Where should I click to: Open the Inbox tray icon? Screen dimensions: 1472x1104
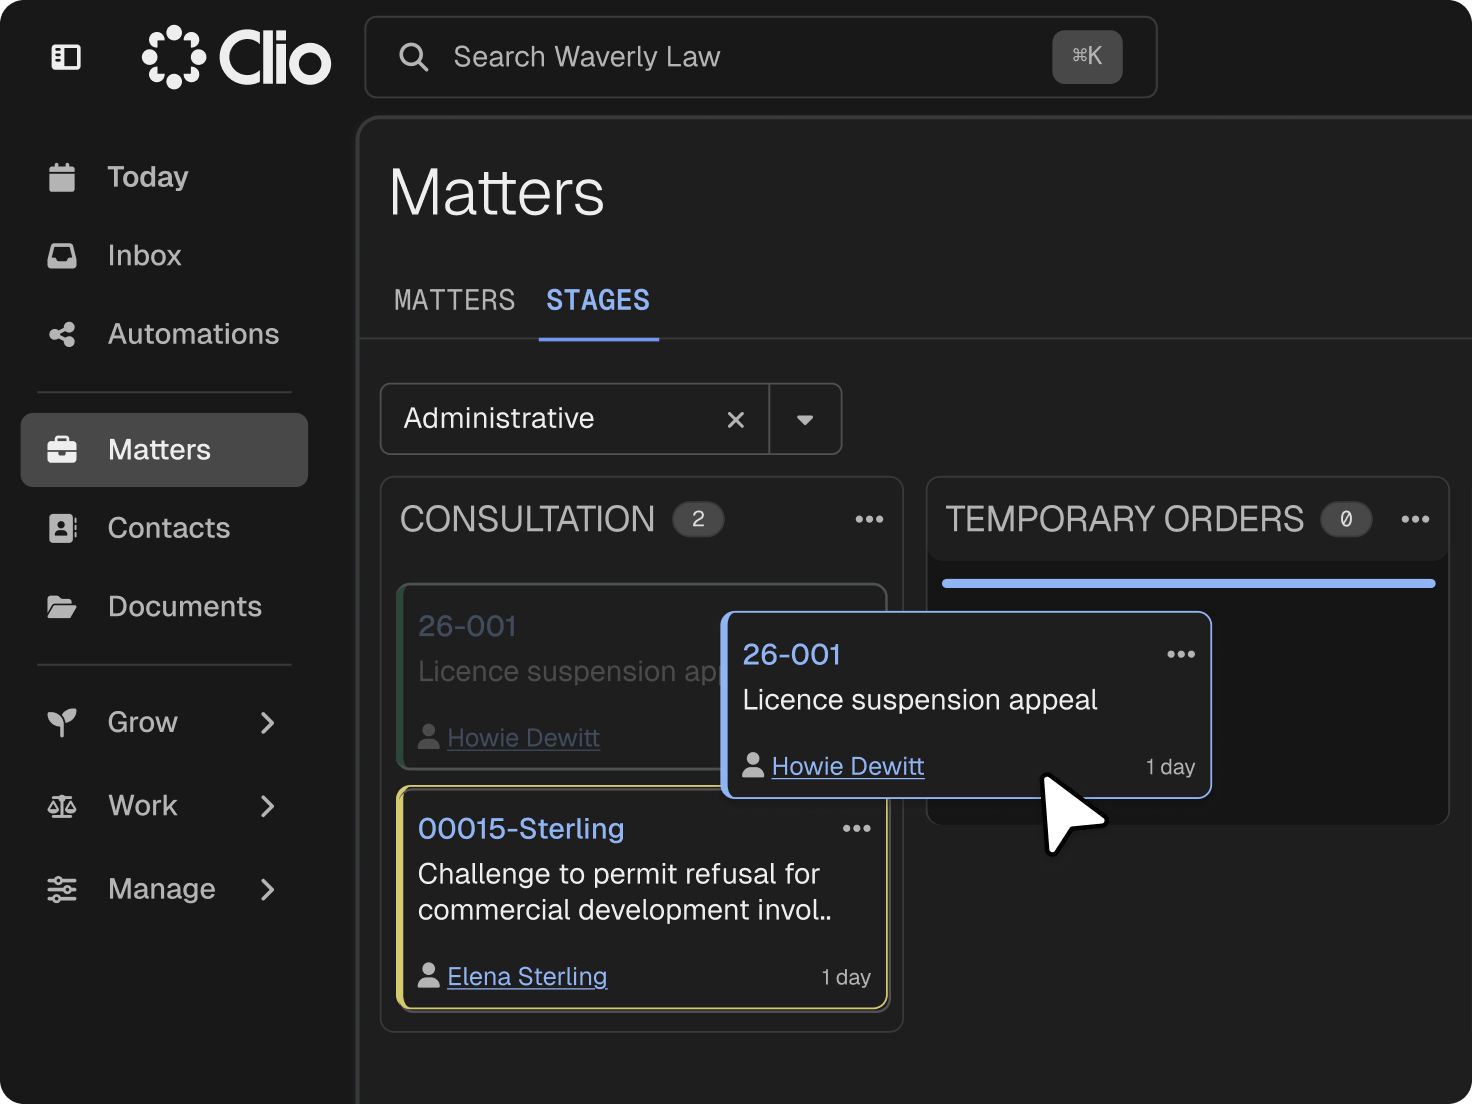pos(62,256)
